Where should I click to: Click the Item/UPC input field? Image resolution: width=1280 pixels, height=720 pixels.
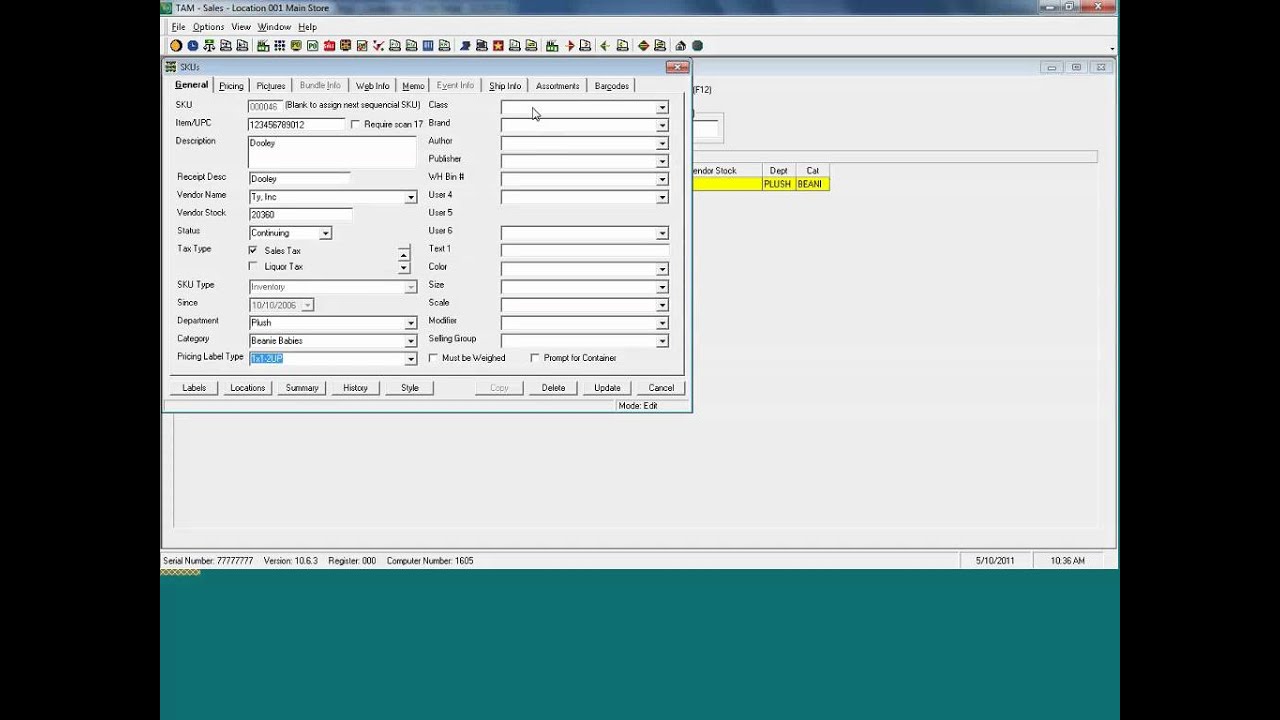(297, 125)
